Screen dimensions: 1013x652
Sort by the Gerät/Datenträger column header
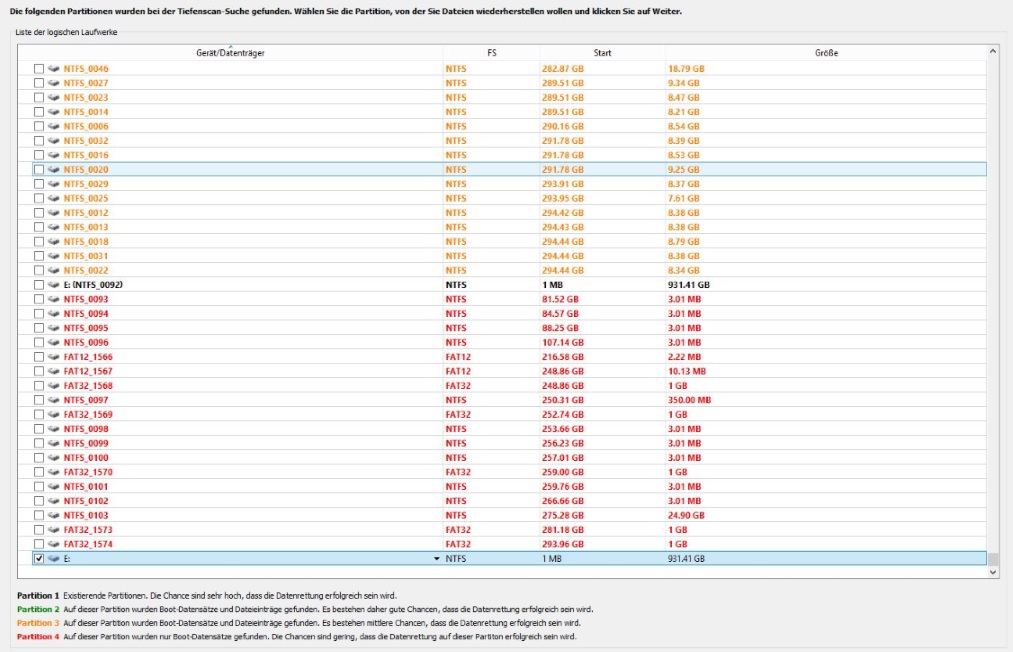(230, 52)
